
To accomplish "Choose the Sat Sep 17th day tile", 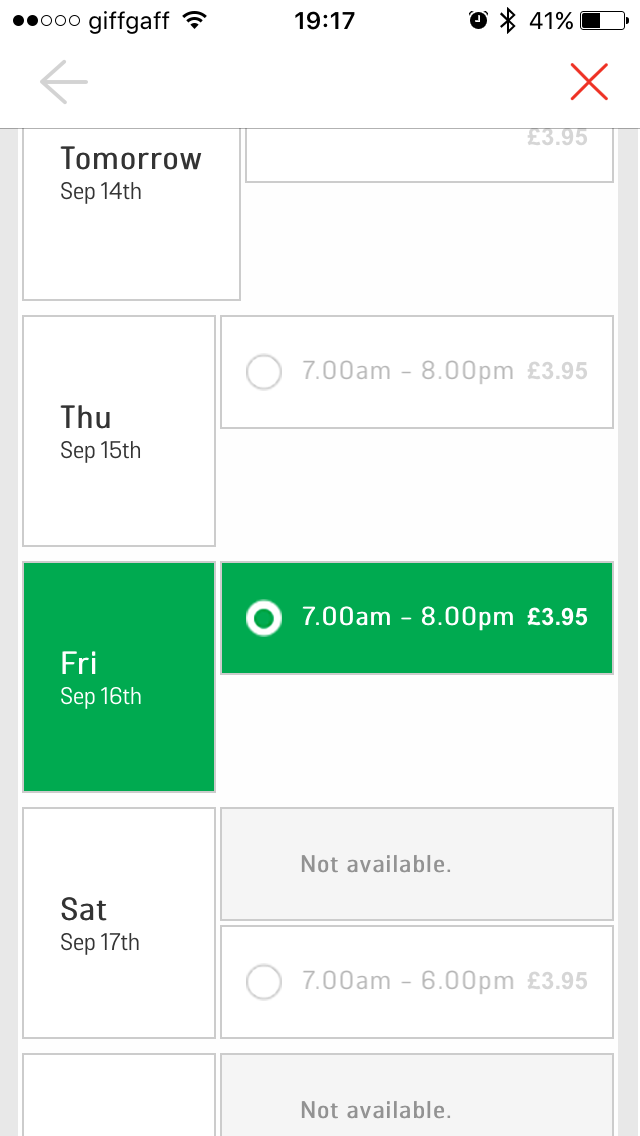I will pyautogui.click(x=119, y=923).
